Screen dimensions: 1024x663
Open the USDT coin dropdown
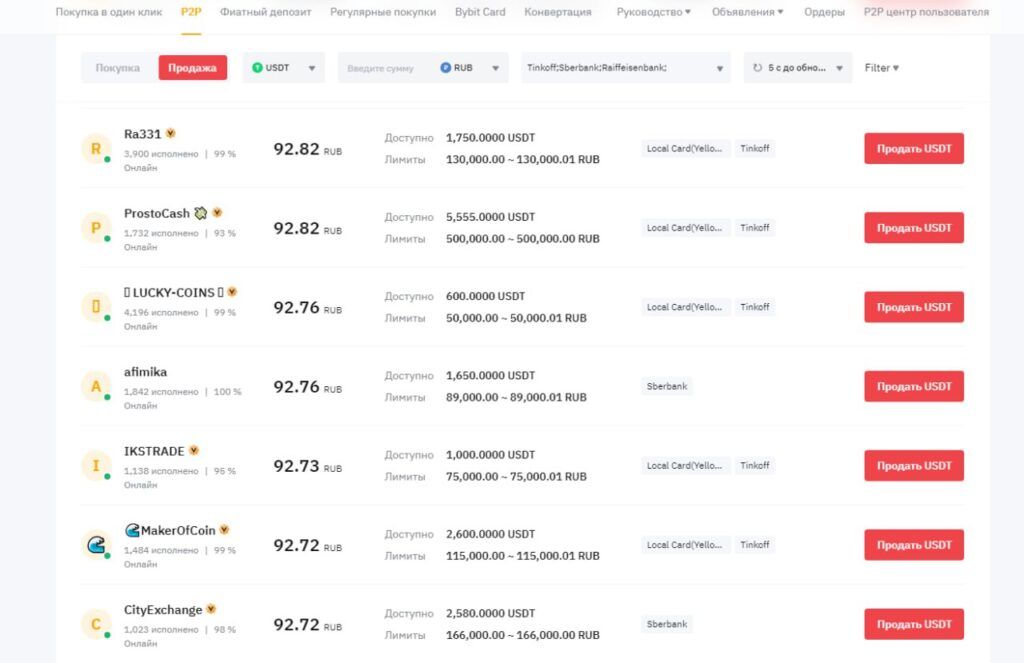coord(283,68)
